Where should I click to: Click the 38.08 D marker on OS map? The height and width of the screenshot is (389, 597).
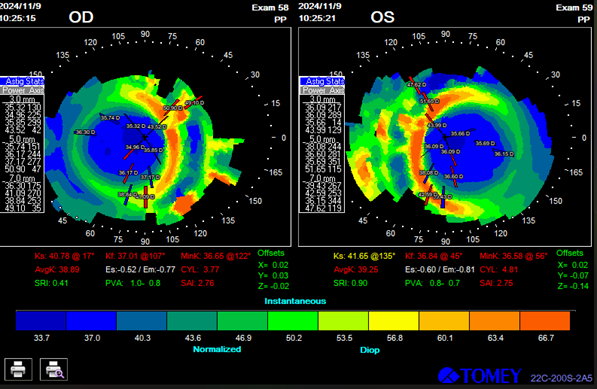[x=429, y=173]
